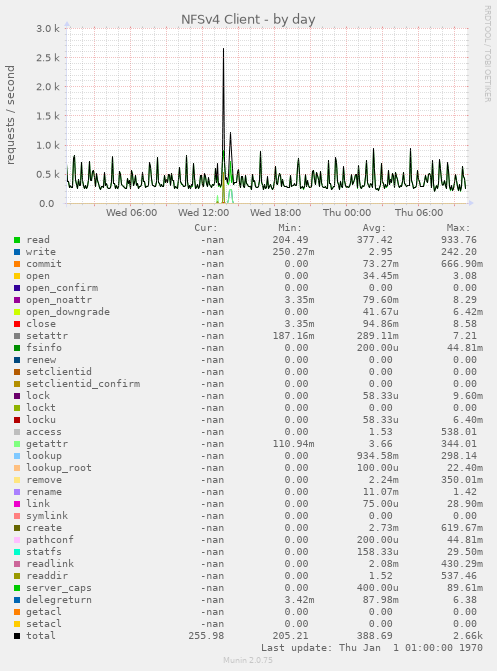The height and width of the screenshot is (671, 497).
Task: Select the magenta swatch for link
Action: click(17, 504)
